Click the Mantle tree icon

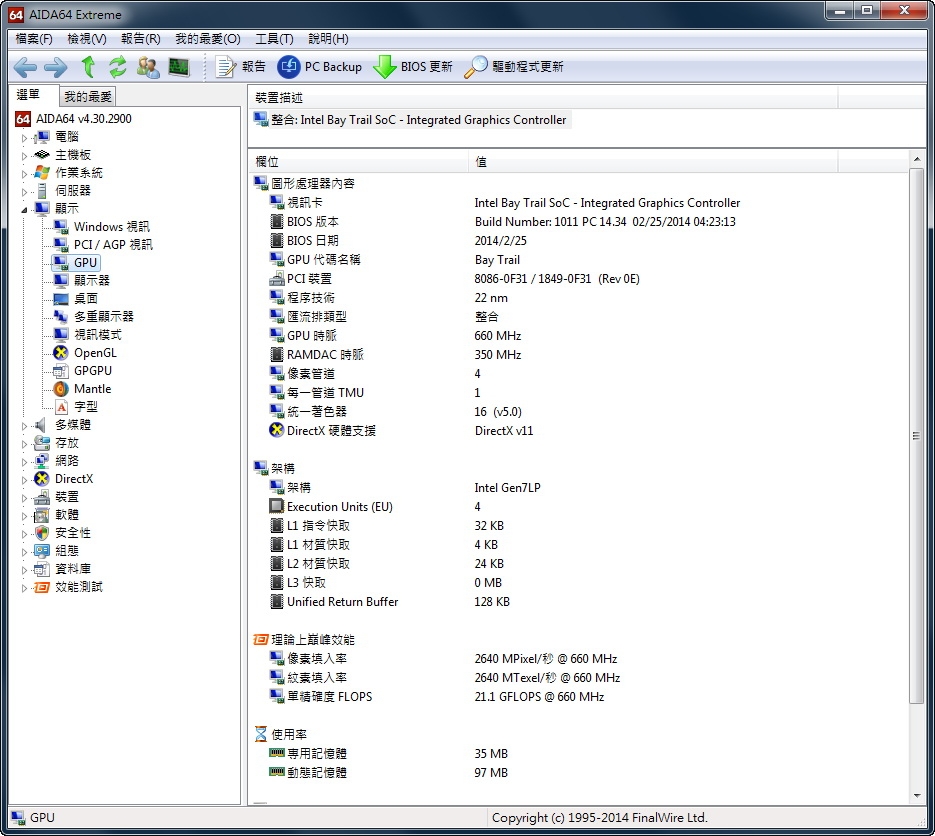[x=61, y=389]
